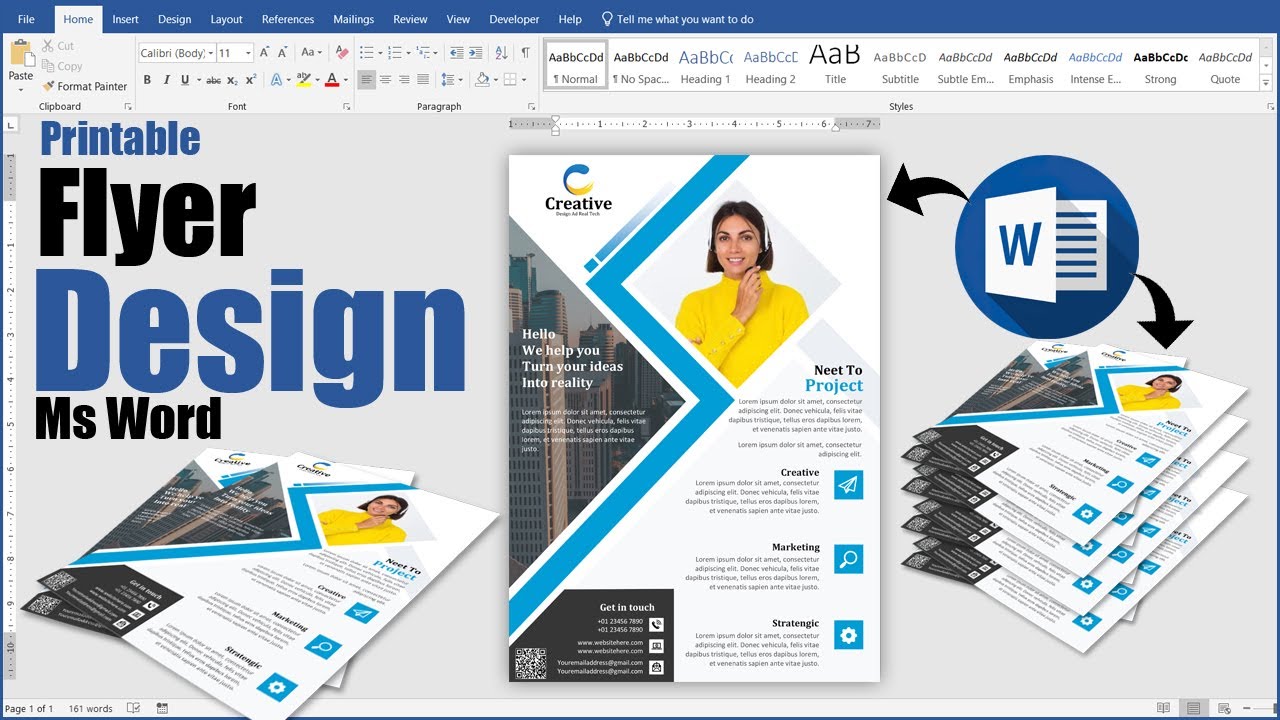Click the Numbering list icon

click(x=395, y=53)
